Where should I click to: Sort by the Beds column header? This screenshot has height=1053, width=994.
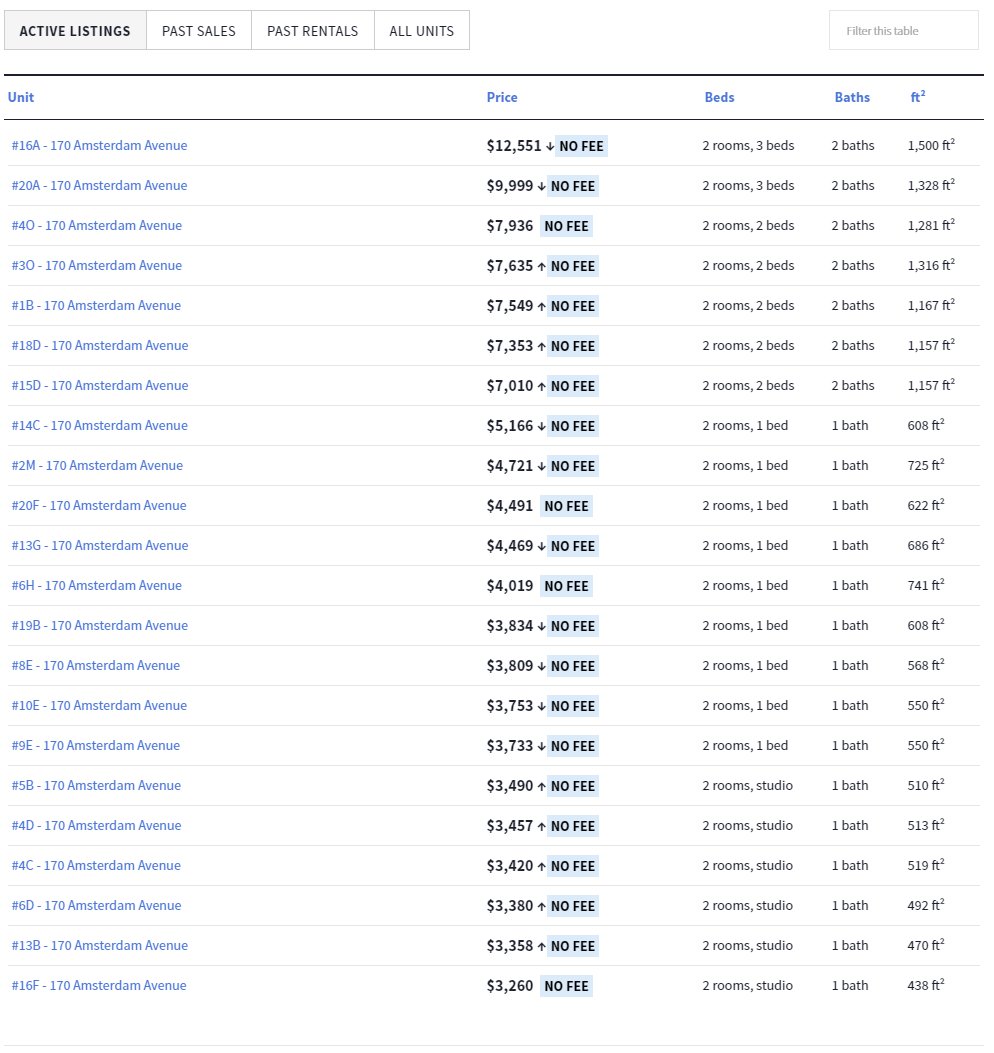click(719, 97)
